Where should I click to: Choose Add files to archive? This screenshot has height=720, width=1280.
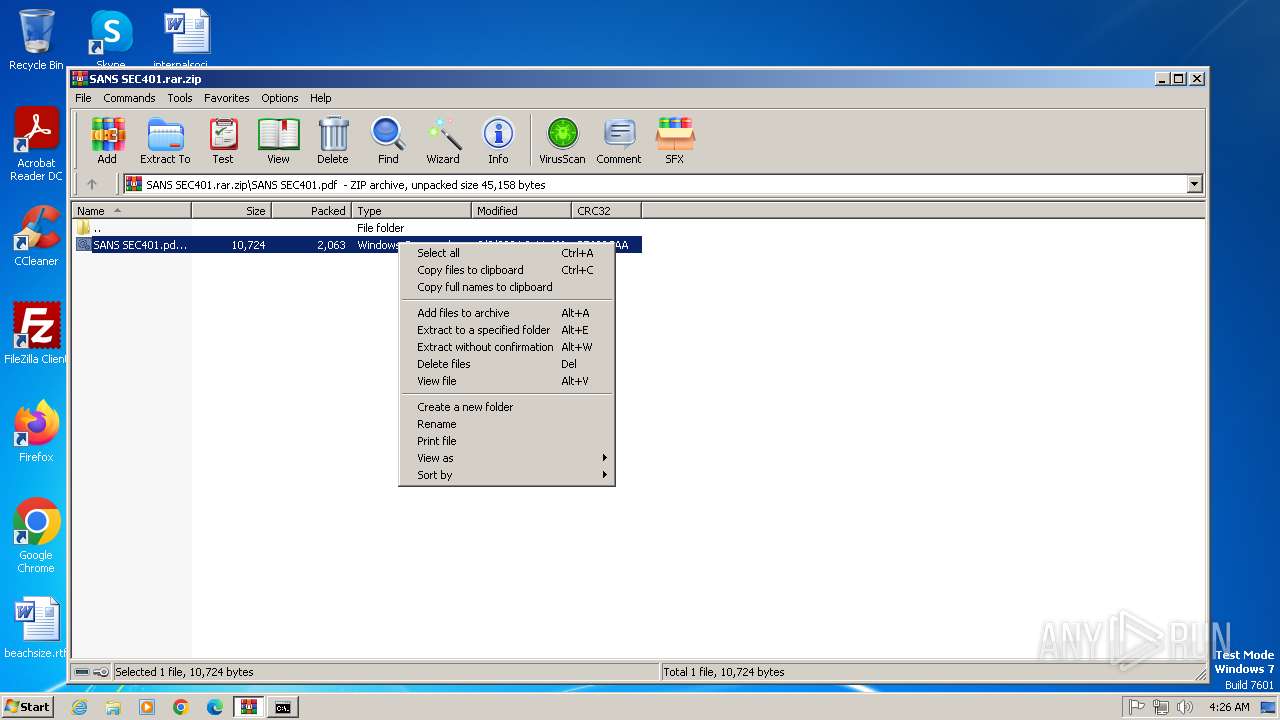click(506, 313)
